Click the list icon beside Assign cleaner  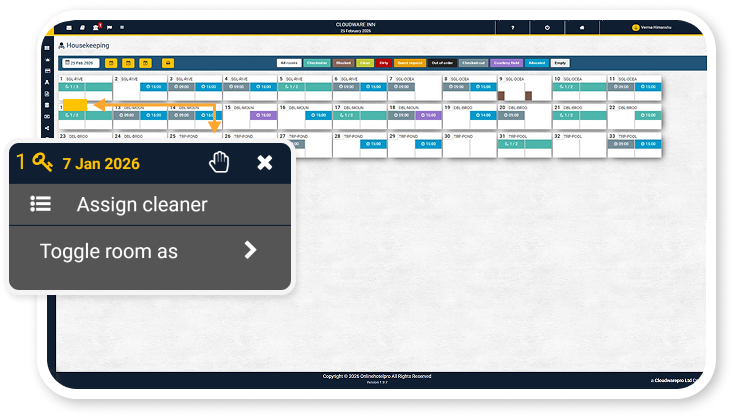point(40,205)
